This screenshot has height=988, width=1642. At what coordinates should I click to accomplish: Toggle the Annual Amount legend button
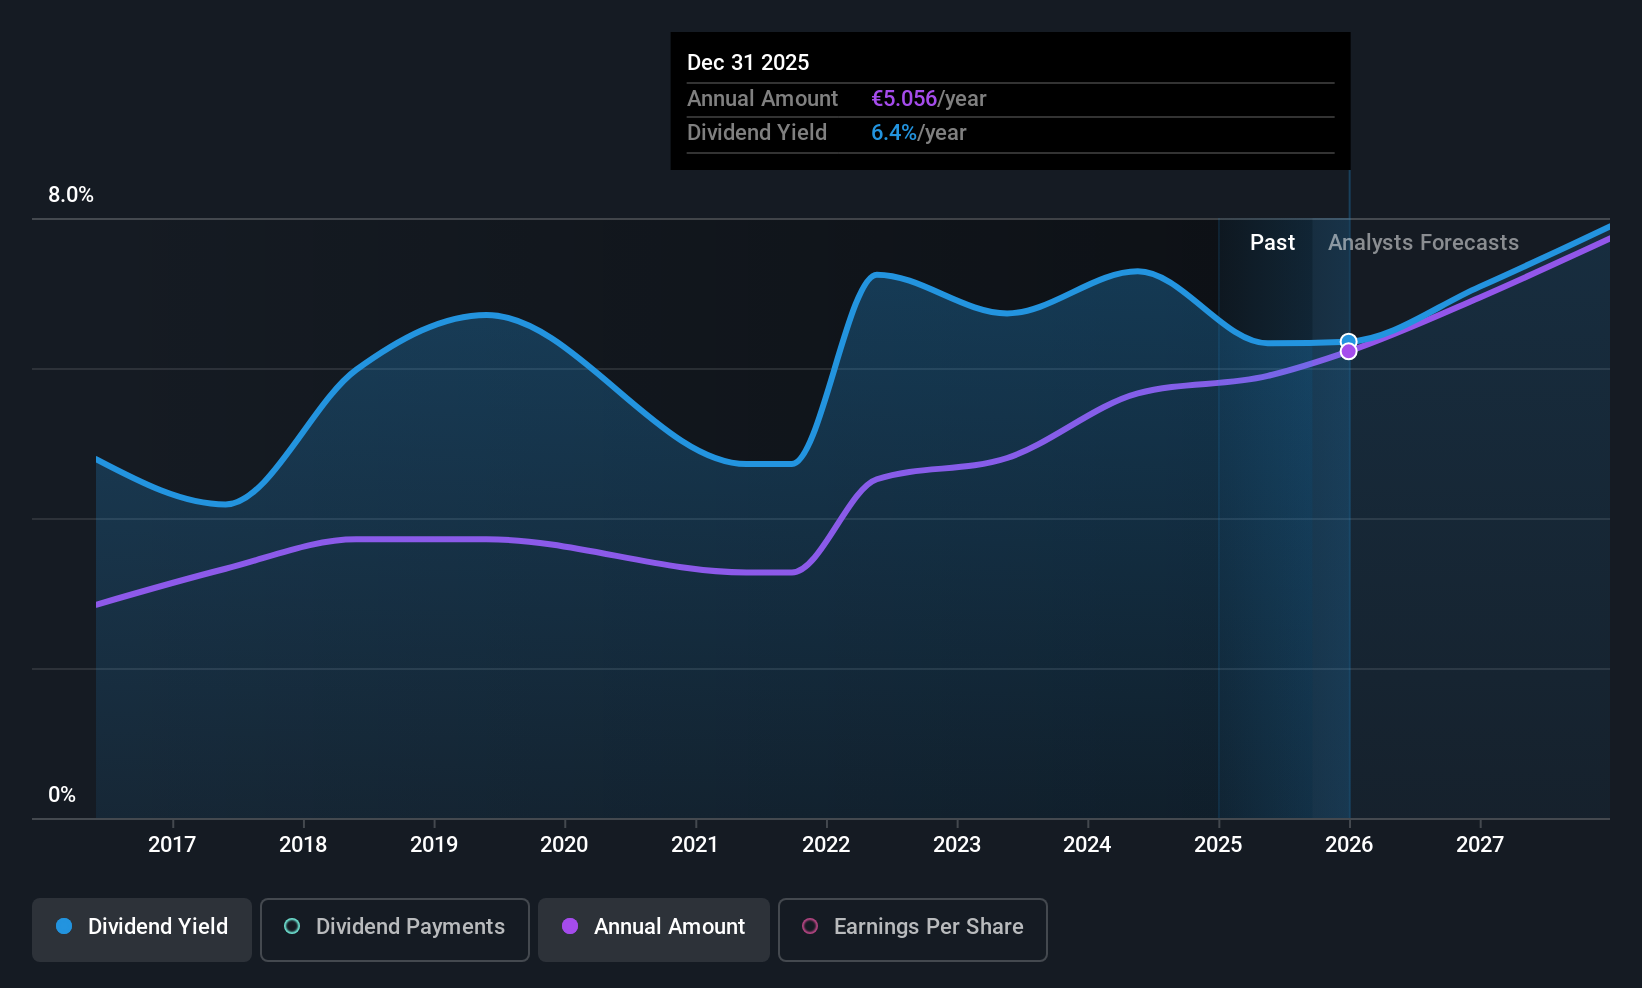click(x=654, y=930)
